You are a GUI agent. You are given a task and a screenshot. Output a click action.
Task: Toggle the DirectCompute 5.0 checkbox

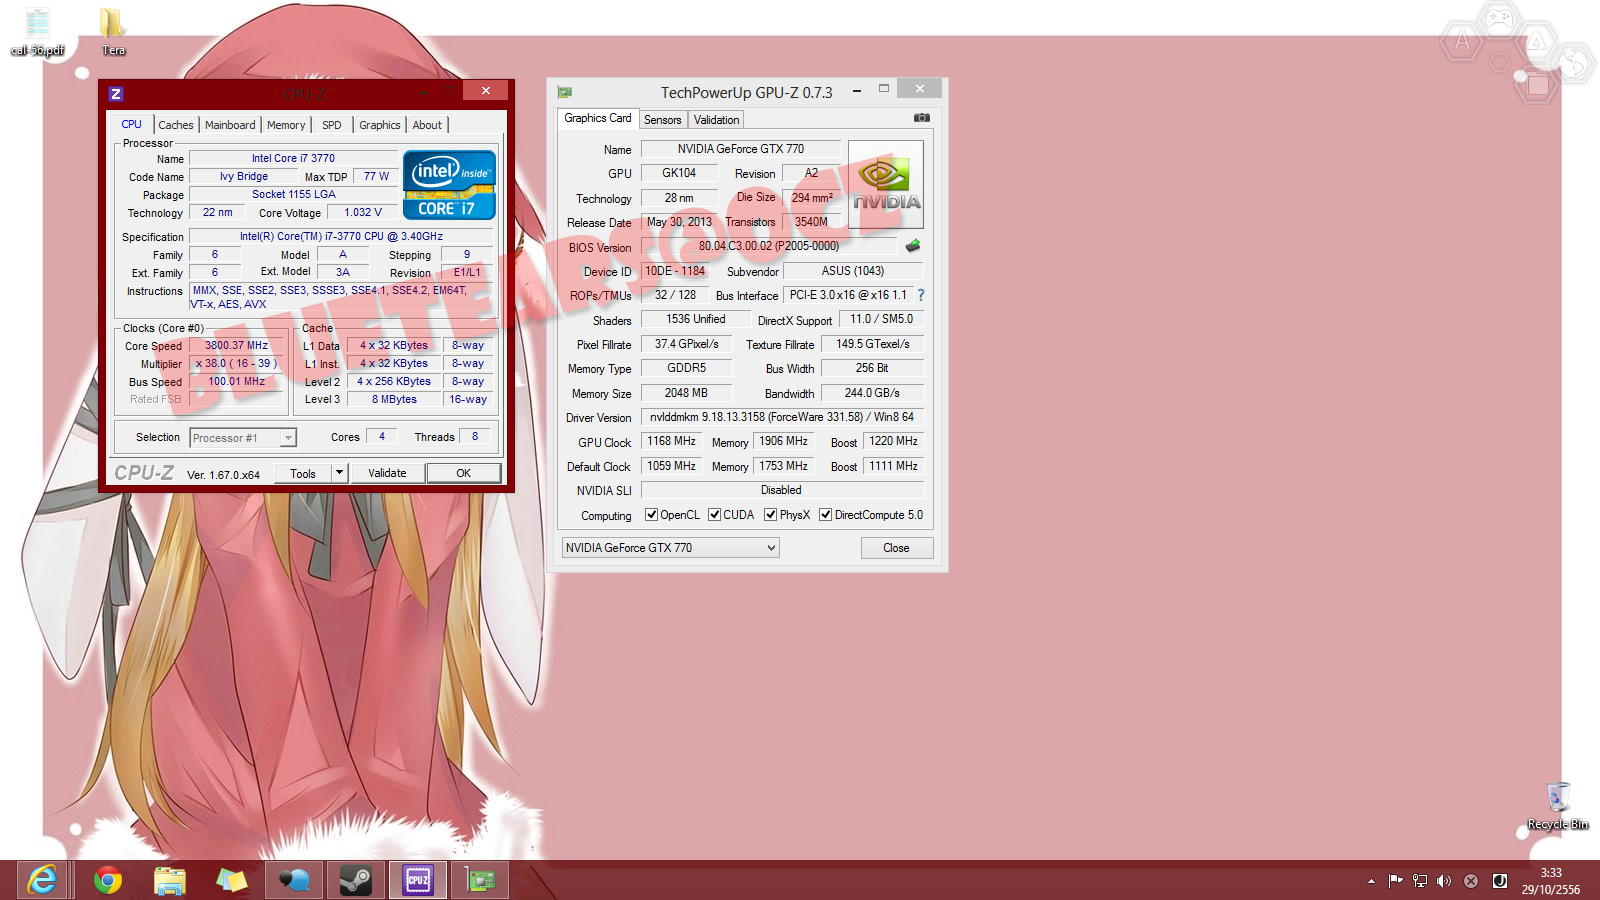tap(825, 515)
